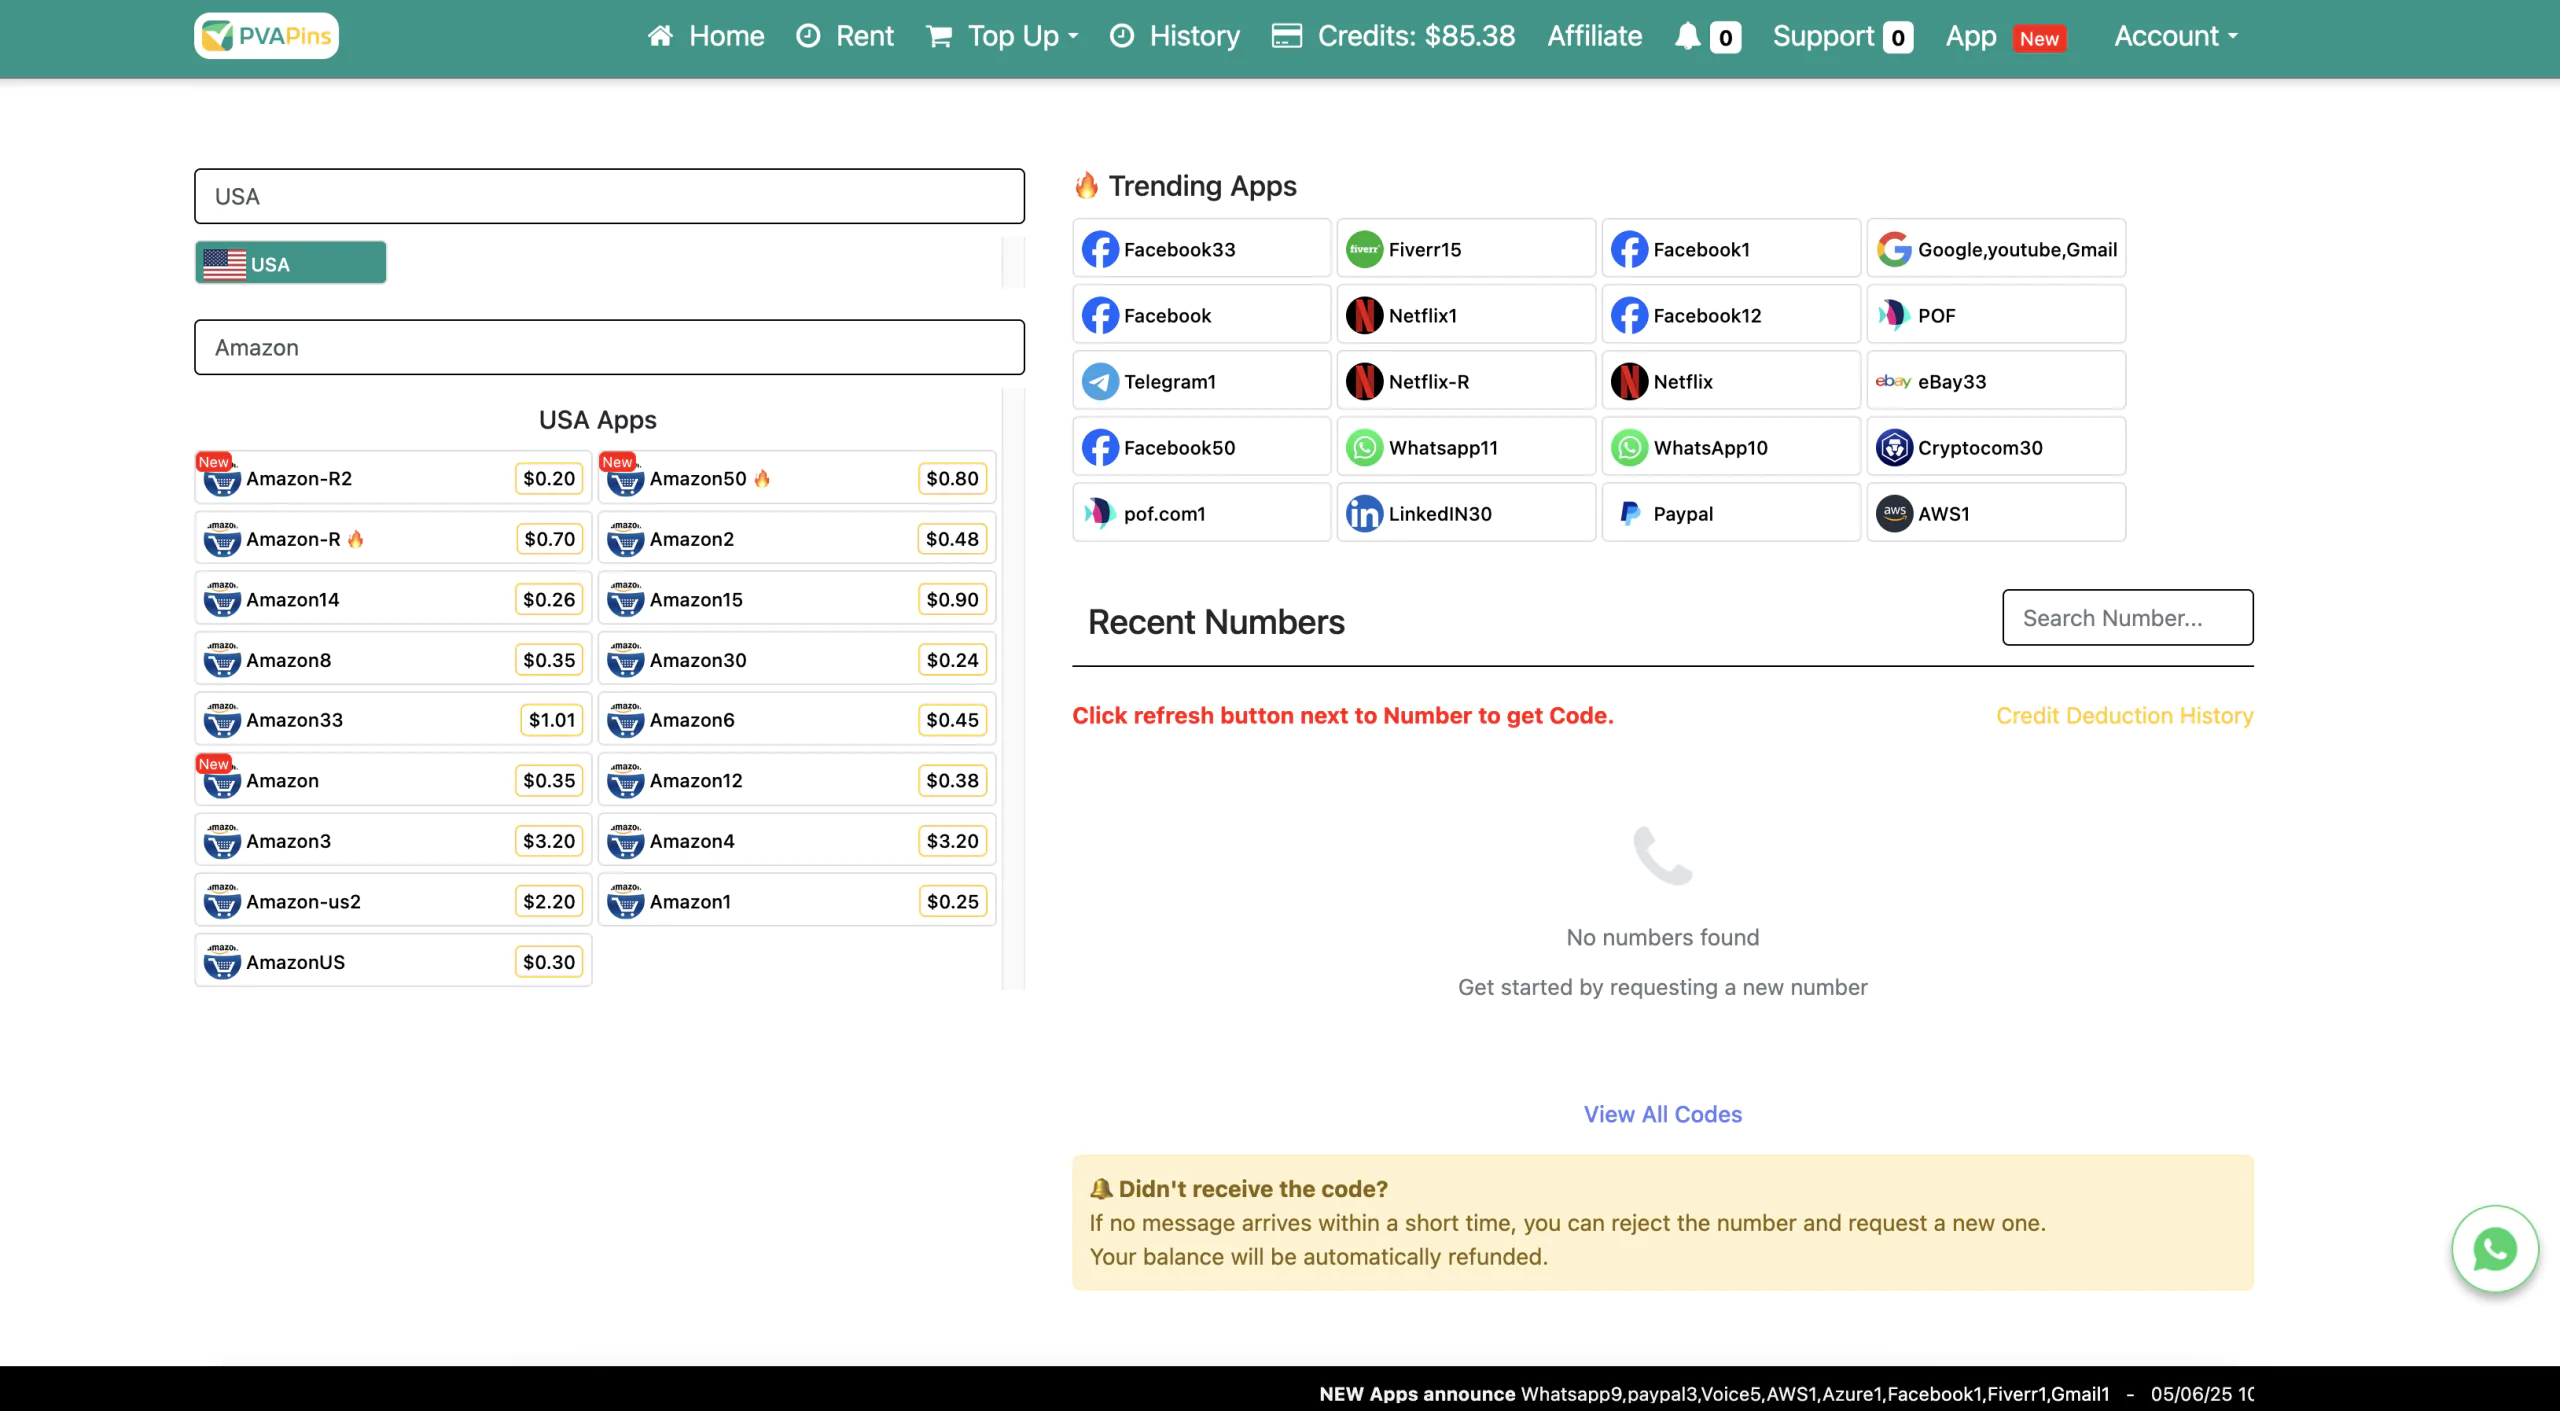Choose the Amazon-R2 app for $0.20

click(x=393, y=478)
